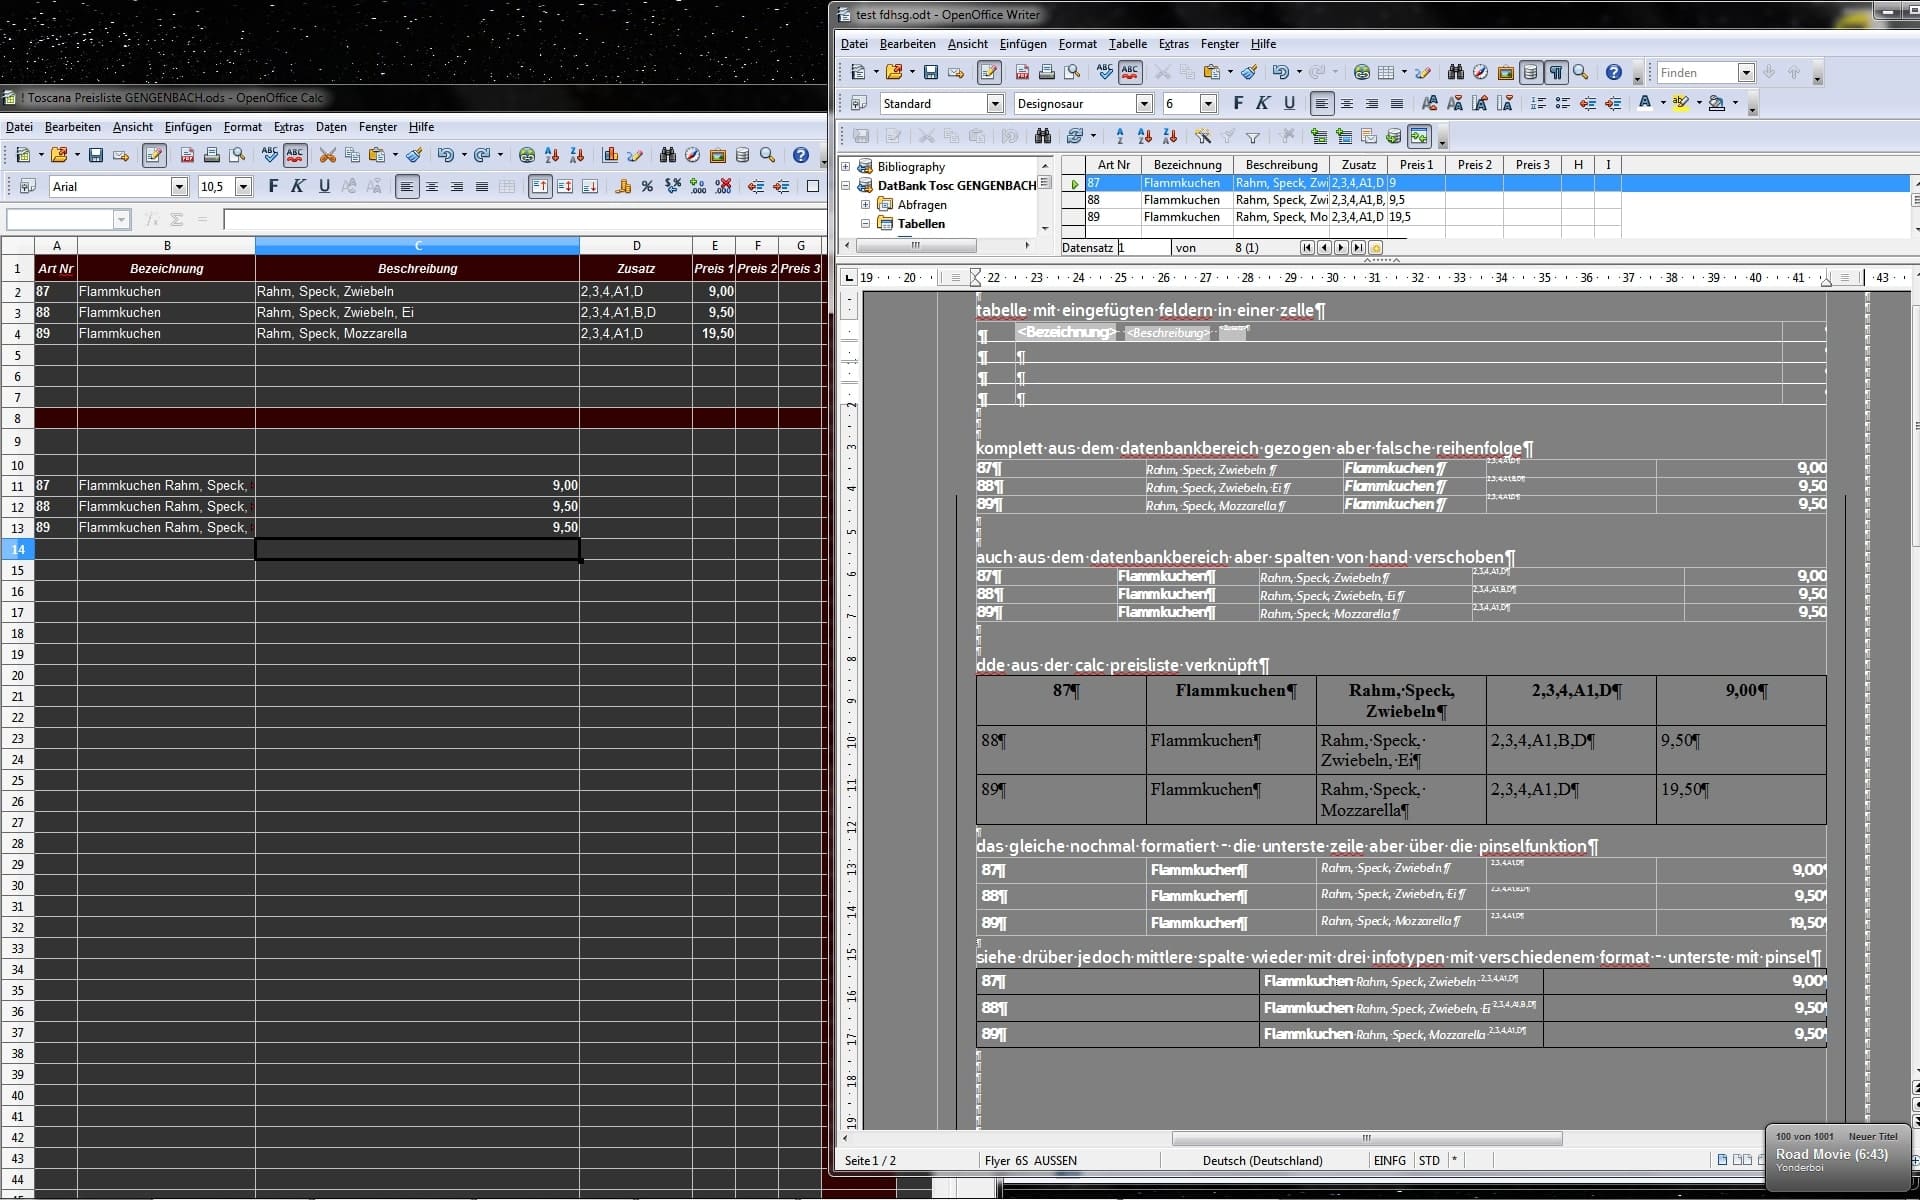Click sort descending icon in database toolbar
Image resolution: width=1920 pixels, height=1200 pixels.
click(x=1170, y=136)
